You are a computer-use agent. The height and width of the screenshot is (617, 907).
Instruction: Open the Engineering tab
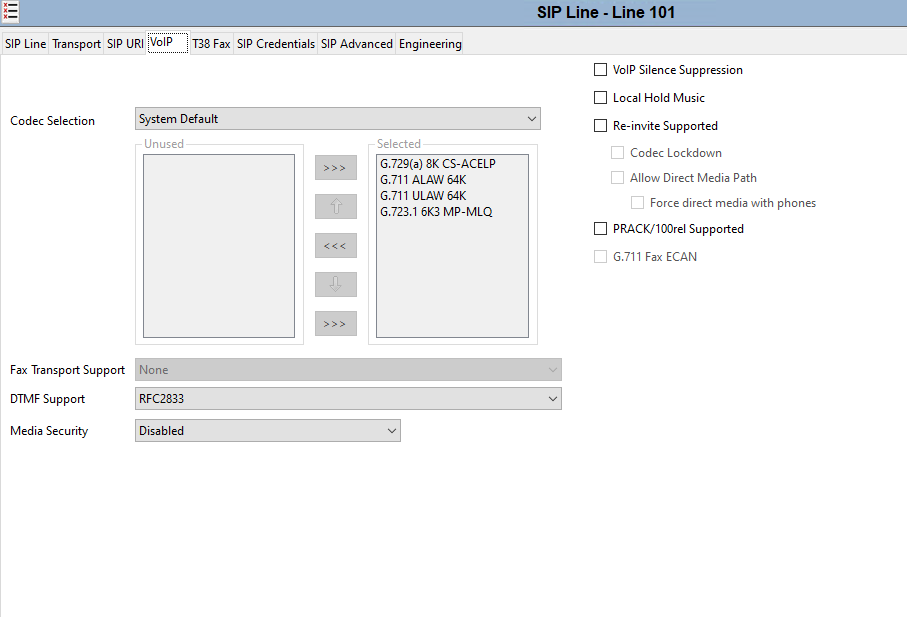pos(430,44)
